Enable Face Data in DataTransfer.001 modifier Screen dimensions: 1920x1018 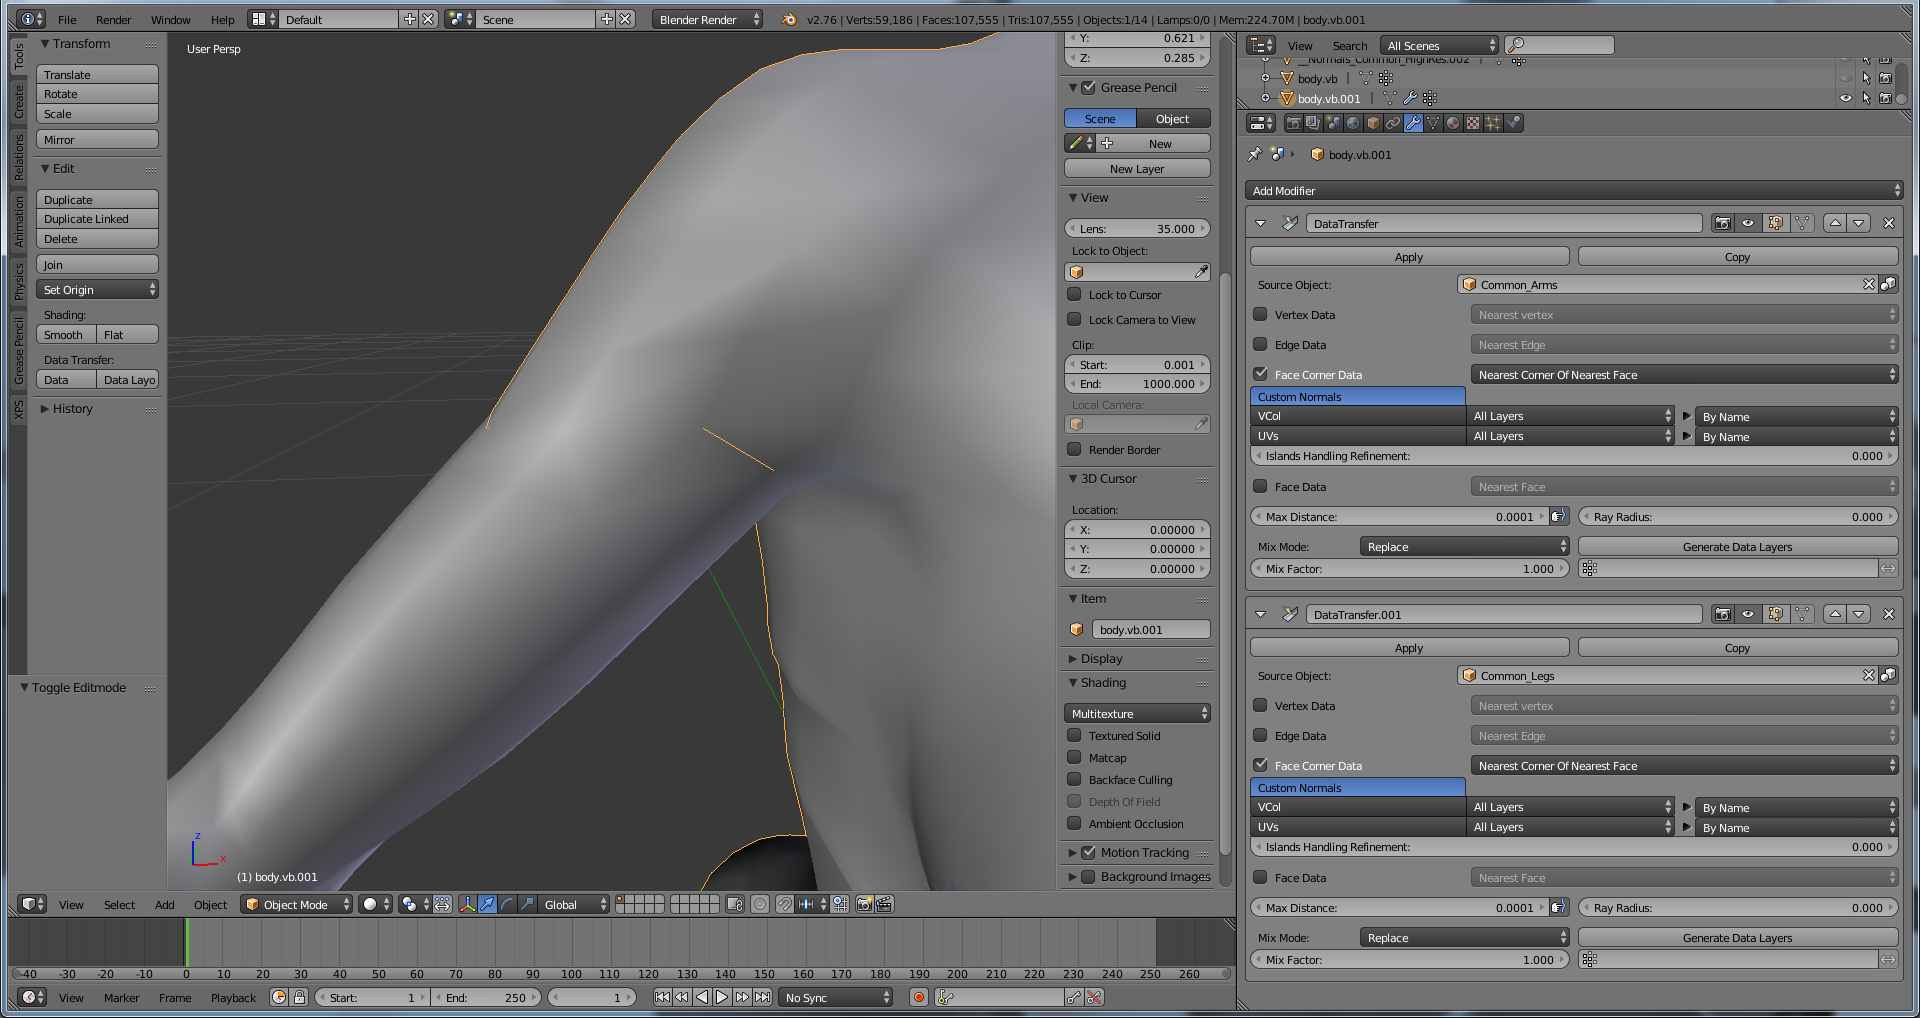tap(1261, 877)
